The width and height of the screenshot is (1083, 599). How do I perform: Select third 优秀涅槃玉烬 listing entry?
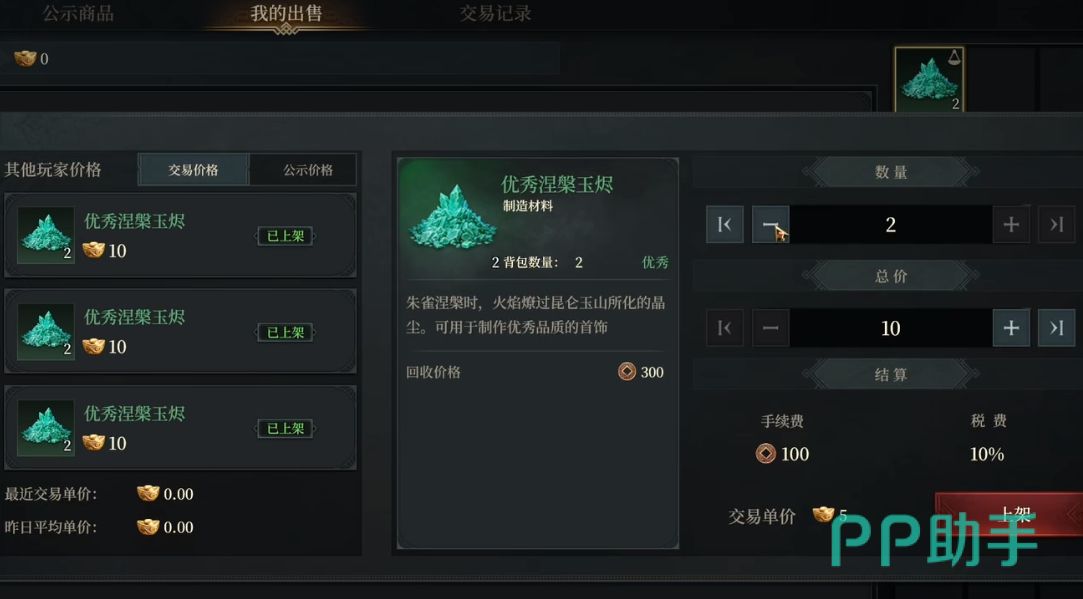(180, 428)
